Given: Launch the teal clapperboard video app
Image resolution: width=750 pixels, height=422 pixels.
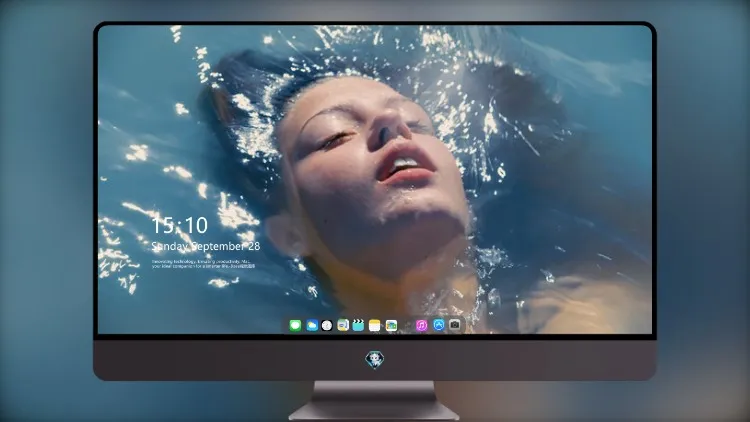Looking at the screenshot, I should pyautogui.click(x=358, y=325).
